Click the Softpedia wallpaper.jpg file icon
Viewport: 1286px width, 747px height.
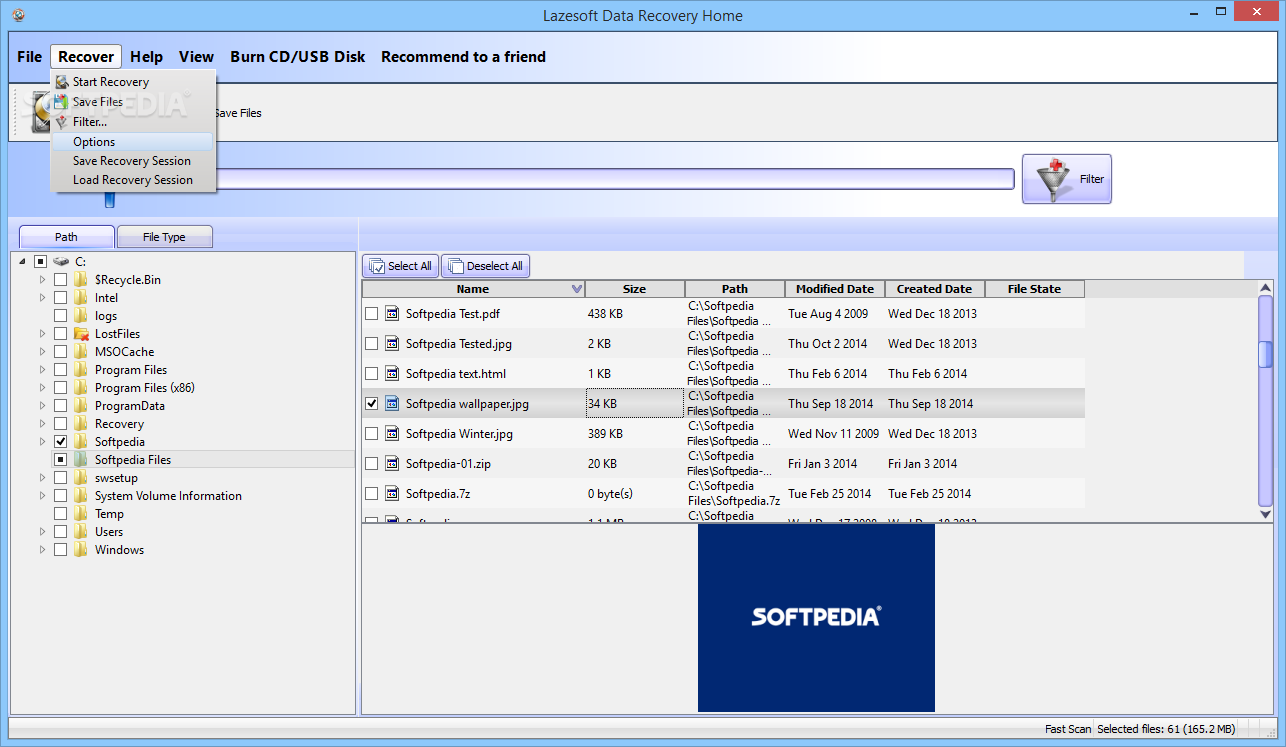click(392, 404)
